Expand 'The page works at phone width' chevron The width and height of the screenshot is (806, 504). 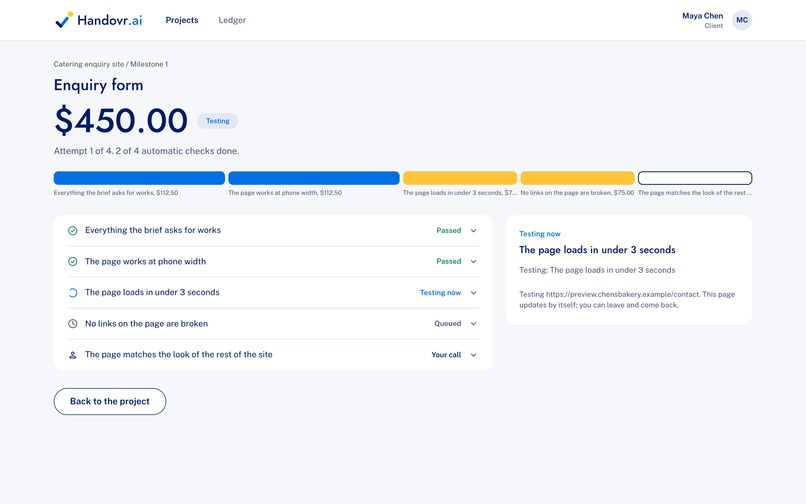pyautogui.click(x=473, y=261)
